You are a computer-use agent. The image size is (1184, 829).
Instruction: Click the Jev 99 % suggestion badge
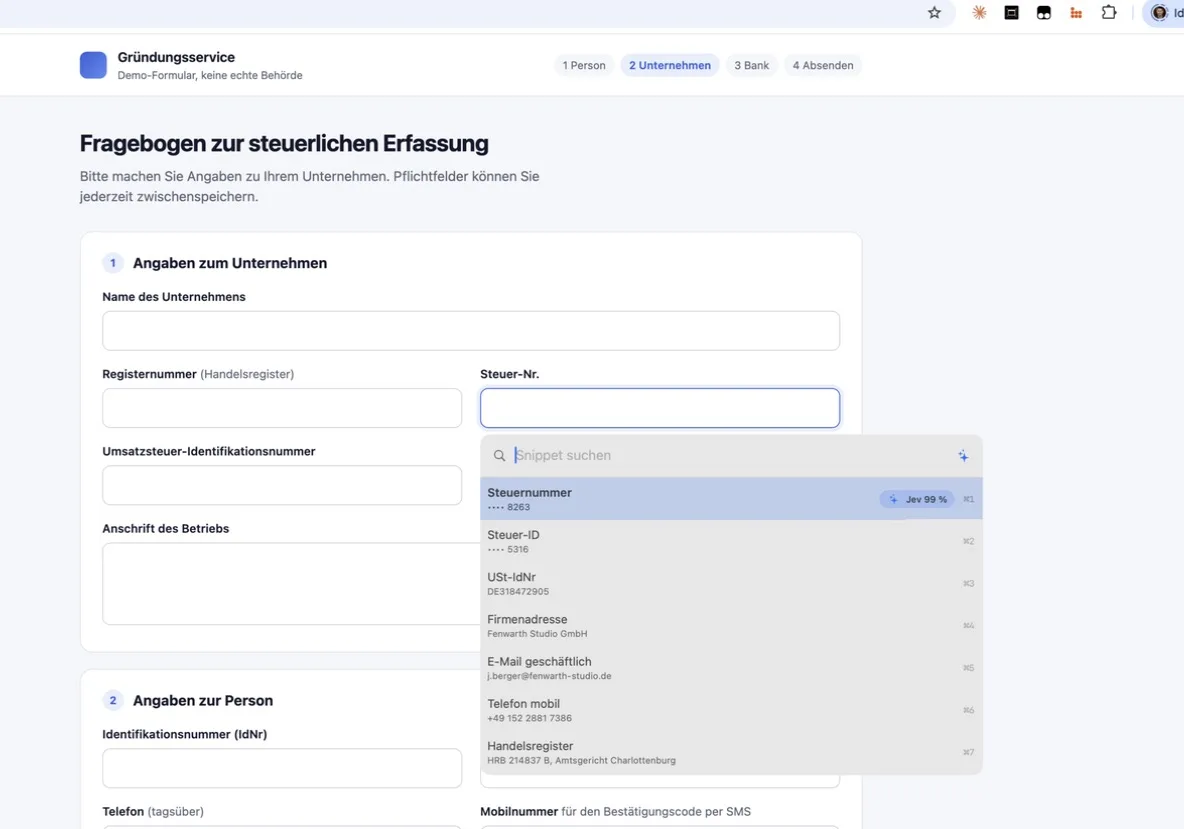[917, 499]
